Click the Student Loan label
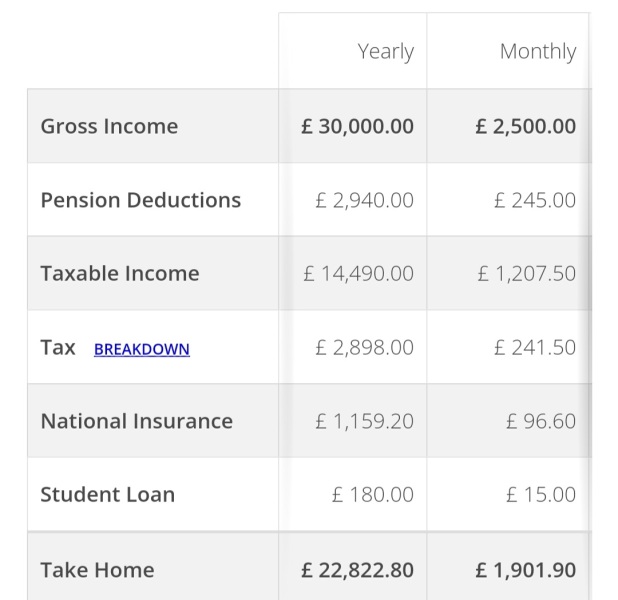This screenshot has height=600, width=618. click(108, 494)
